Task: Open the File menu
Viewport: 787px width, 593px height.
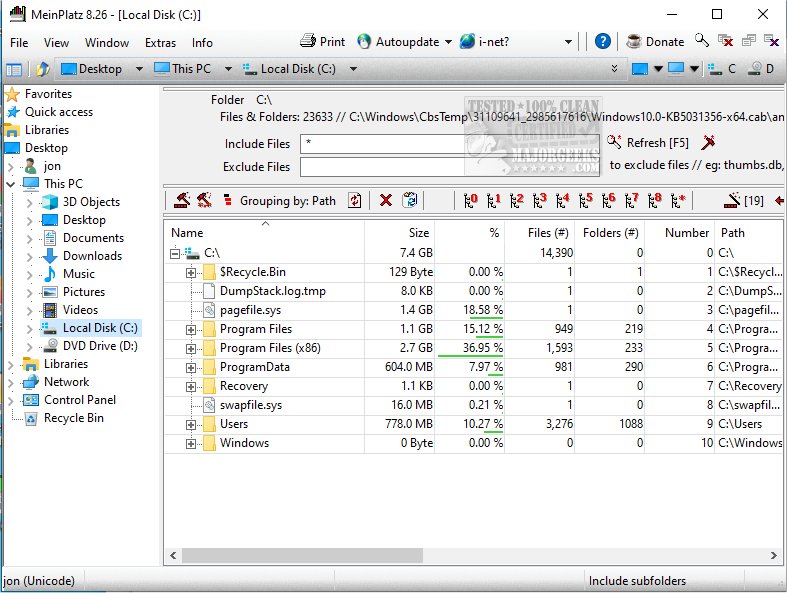Action: pos(19,43)
